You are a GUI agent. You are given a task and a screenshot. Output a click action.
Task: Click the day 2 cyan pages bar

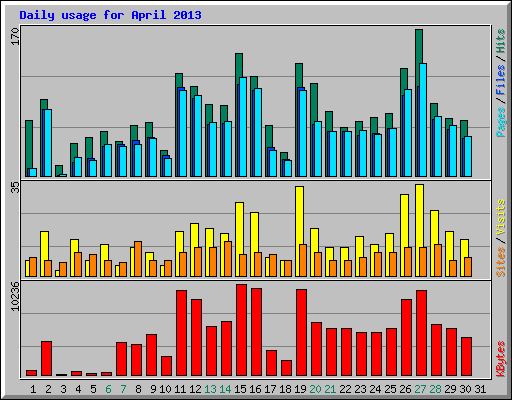tap(48, 143)
